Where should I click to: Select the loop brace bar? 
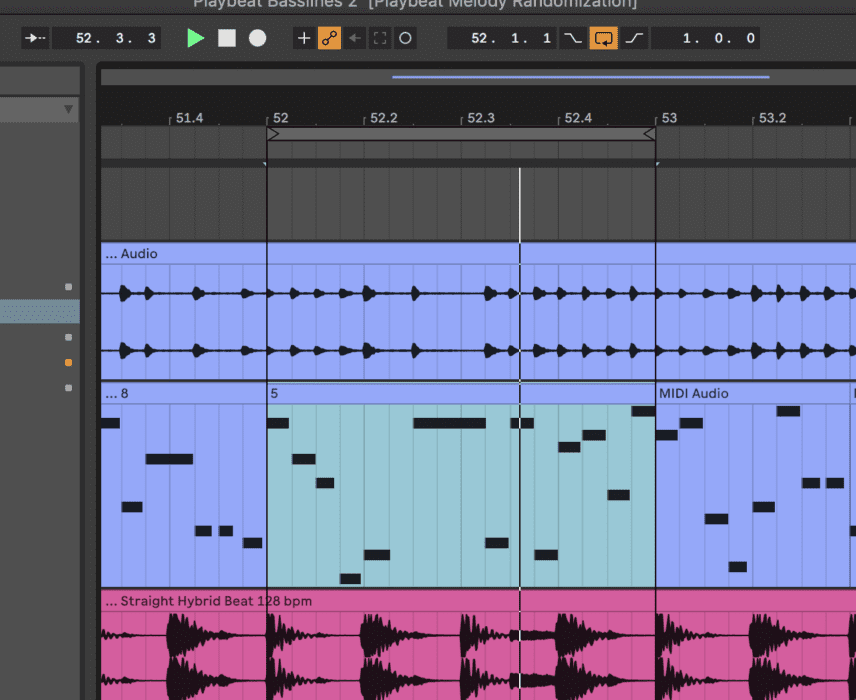461,134
